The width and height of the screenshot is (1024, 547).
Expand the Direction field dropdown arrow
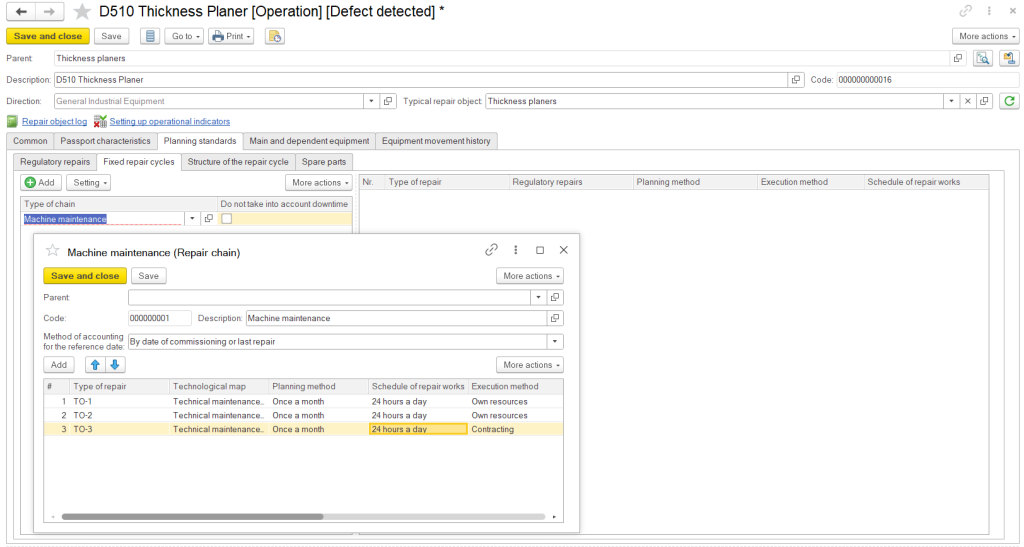pyautogui.click(x=370, y=101)
